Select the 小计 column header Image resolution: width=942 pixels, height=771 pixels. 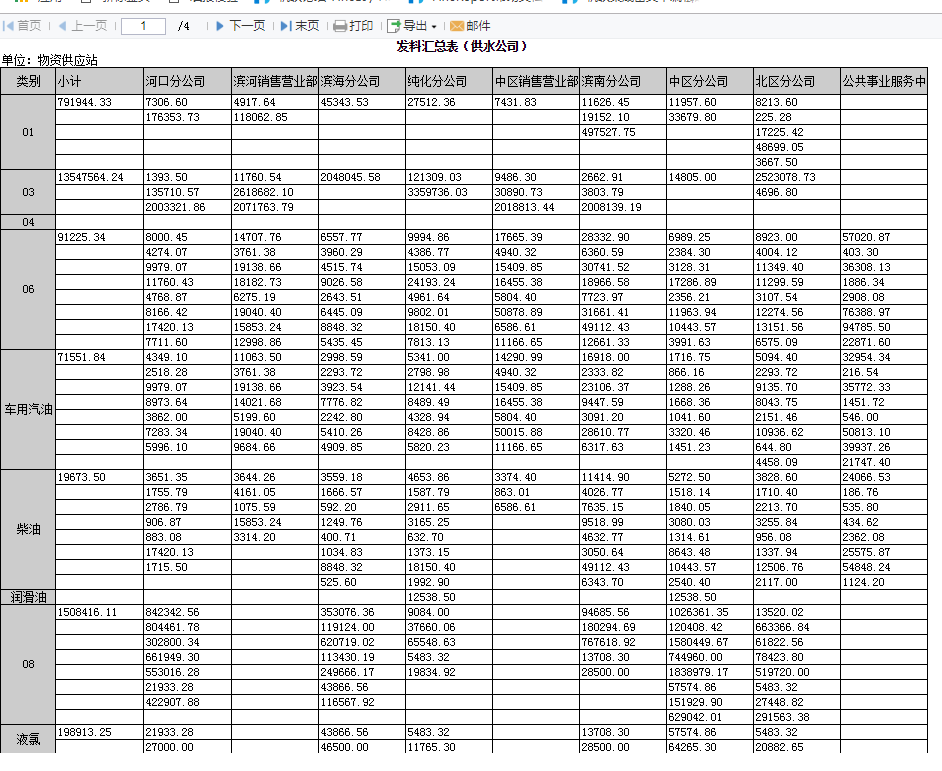pyautogui.click(x=100, y=81)
